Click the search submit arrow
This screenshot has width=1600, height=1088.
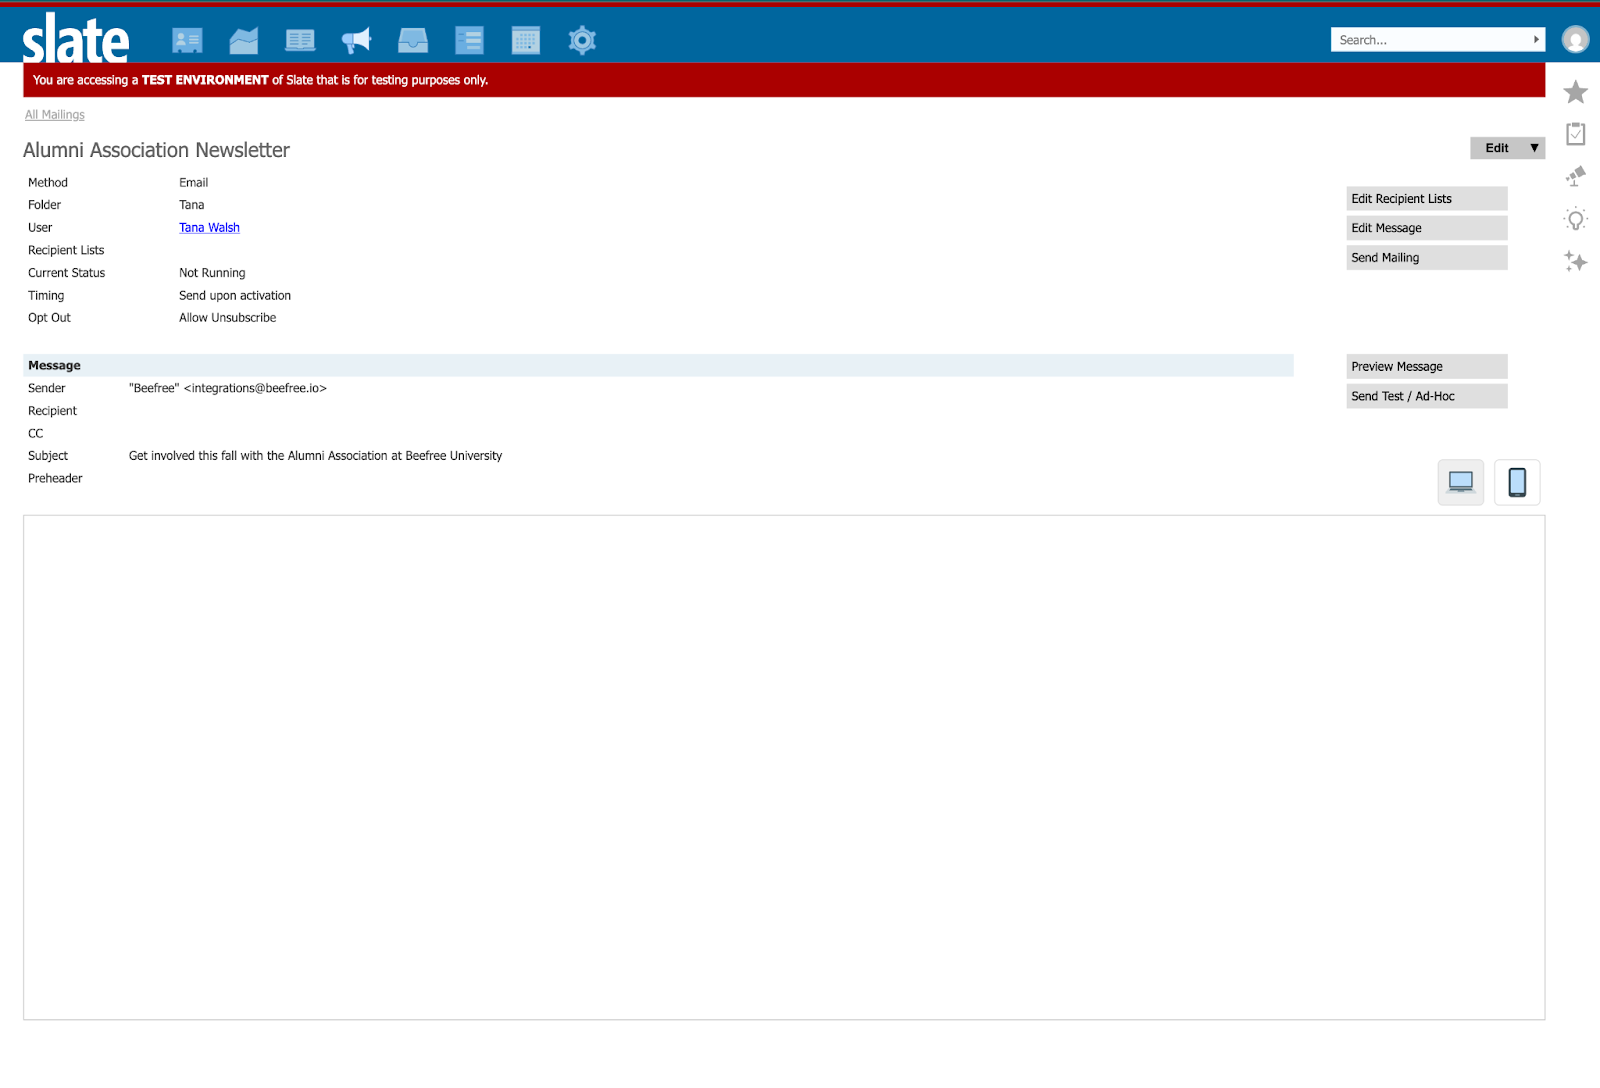pos(1536,40)
